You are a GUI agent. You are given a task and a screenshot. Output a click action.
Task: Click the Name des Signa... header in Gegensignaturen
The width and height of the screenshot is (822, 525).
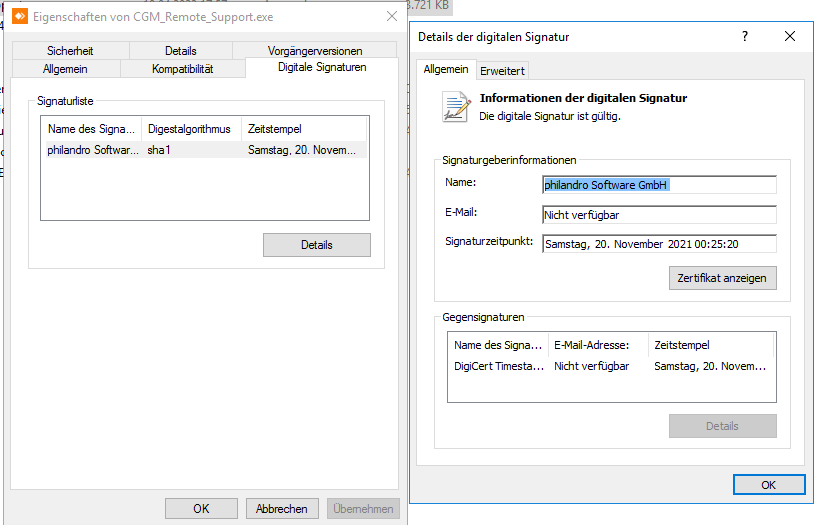tap(498, 345)
